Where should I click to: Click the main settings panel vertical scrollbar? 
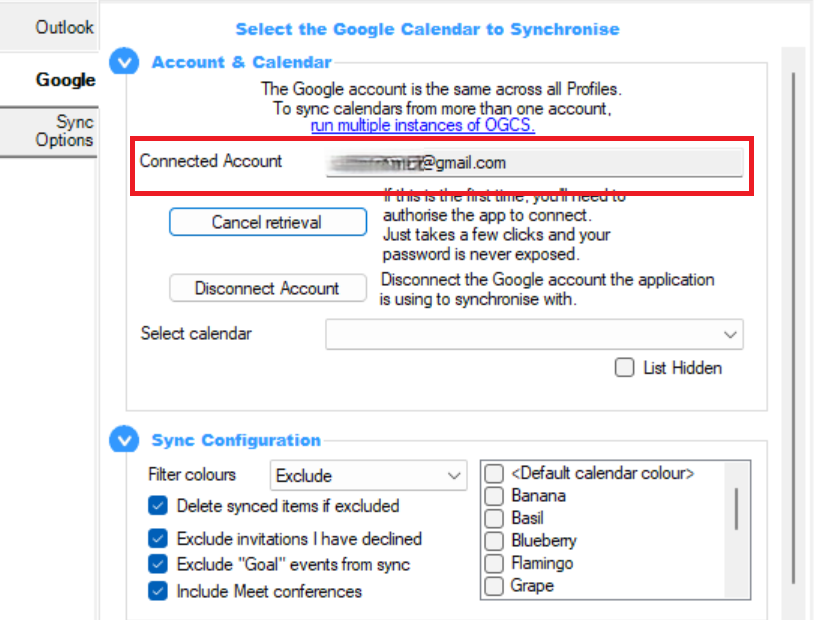click(x=793, y=328)
